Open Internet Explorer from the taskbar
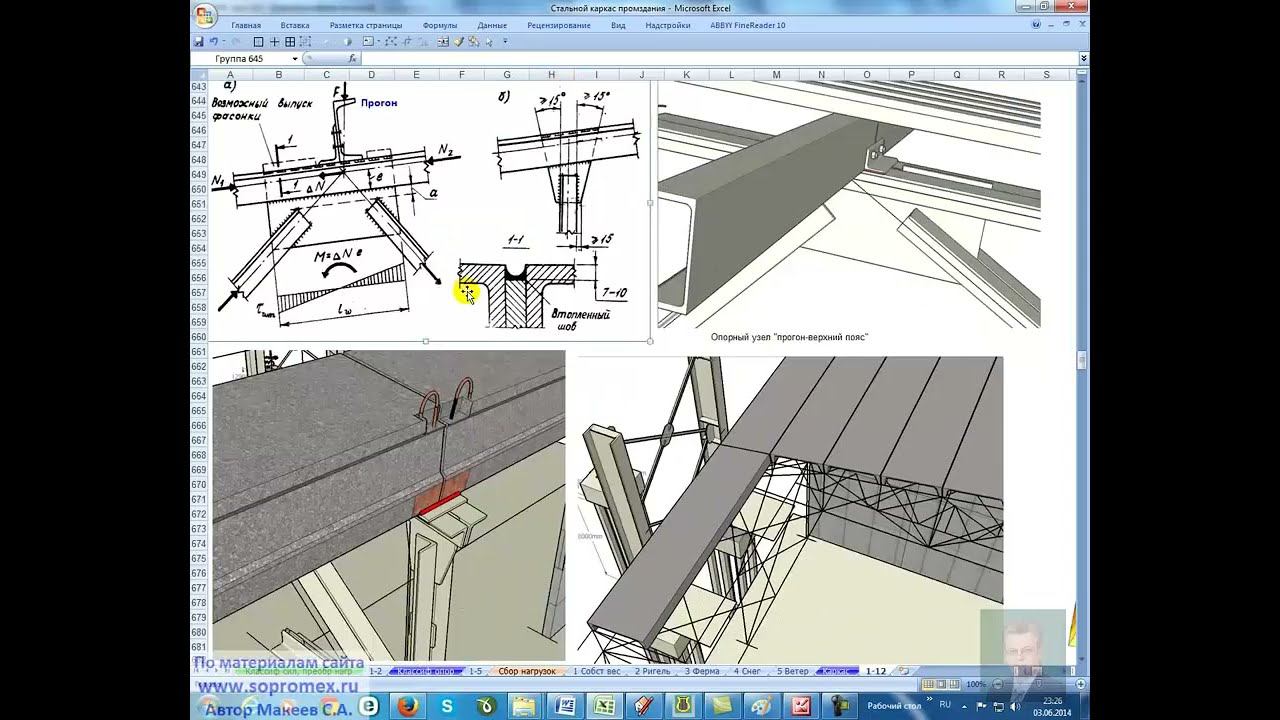Image resolution: width=1280 pixels, height=720 pixels. [x=369, y=706]
